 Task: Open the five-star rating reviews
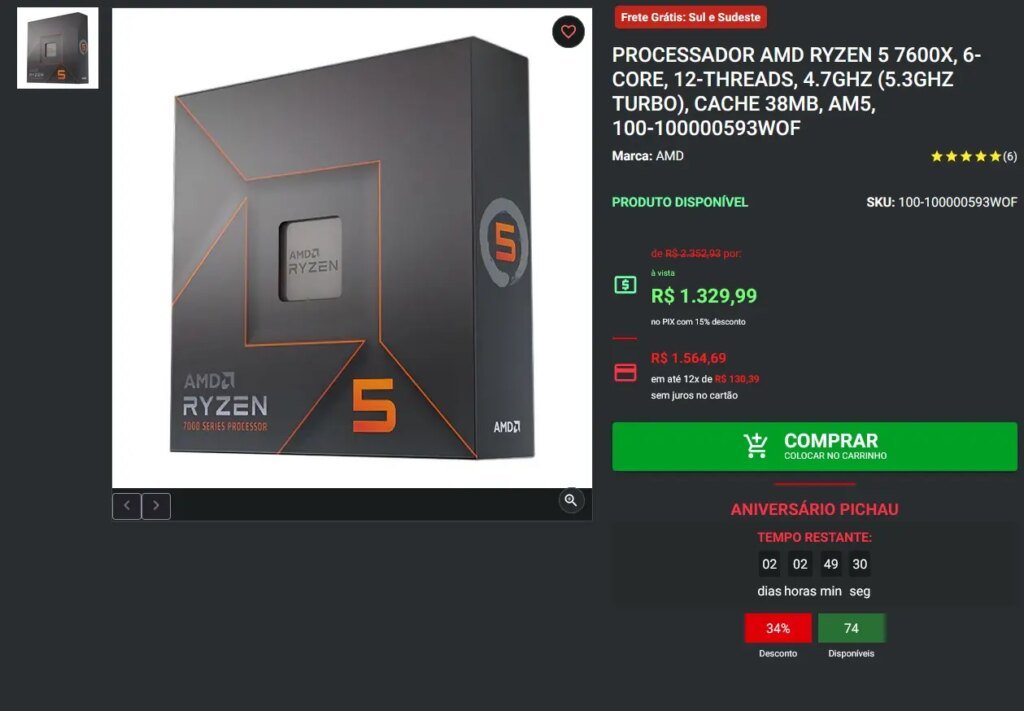coord(966,156)
